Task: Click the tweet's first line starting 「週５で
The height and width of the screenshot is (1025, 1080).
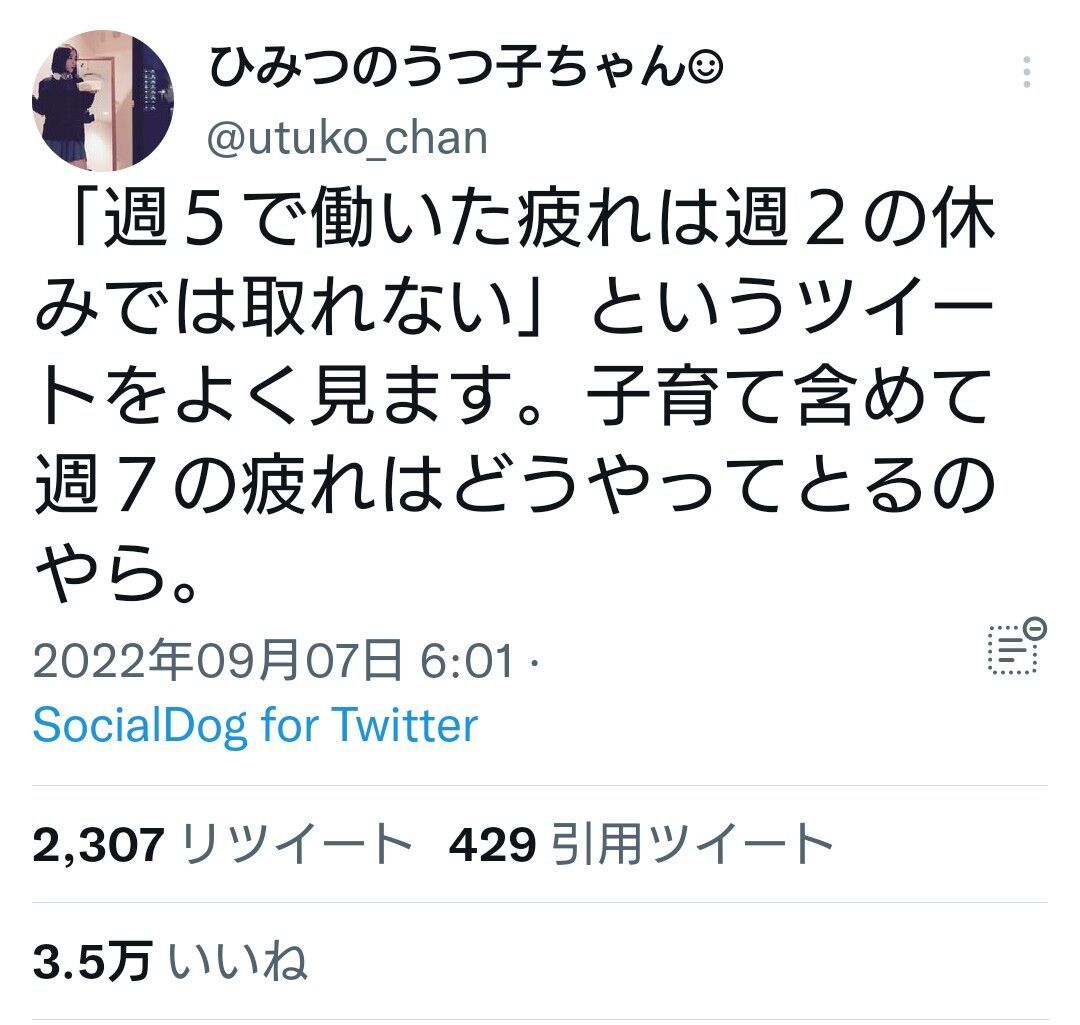Action: point(533,219)
